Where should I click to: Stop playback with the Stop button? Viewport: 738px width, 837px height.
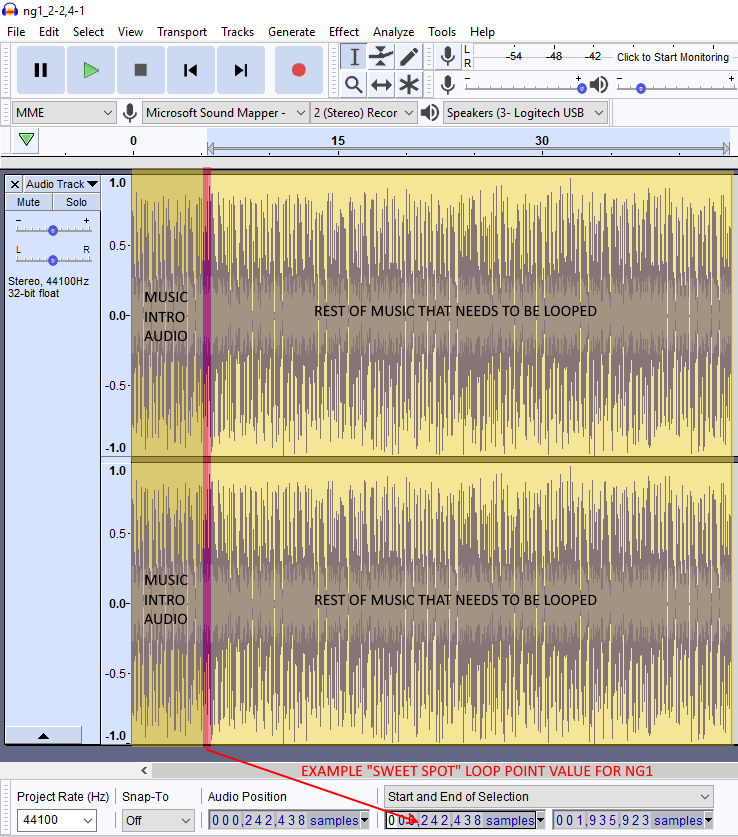[140, 70]
